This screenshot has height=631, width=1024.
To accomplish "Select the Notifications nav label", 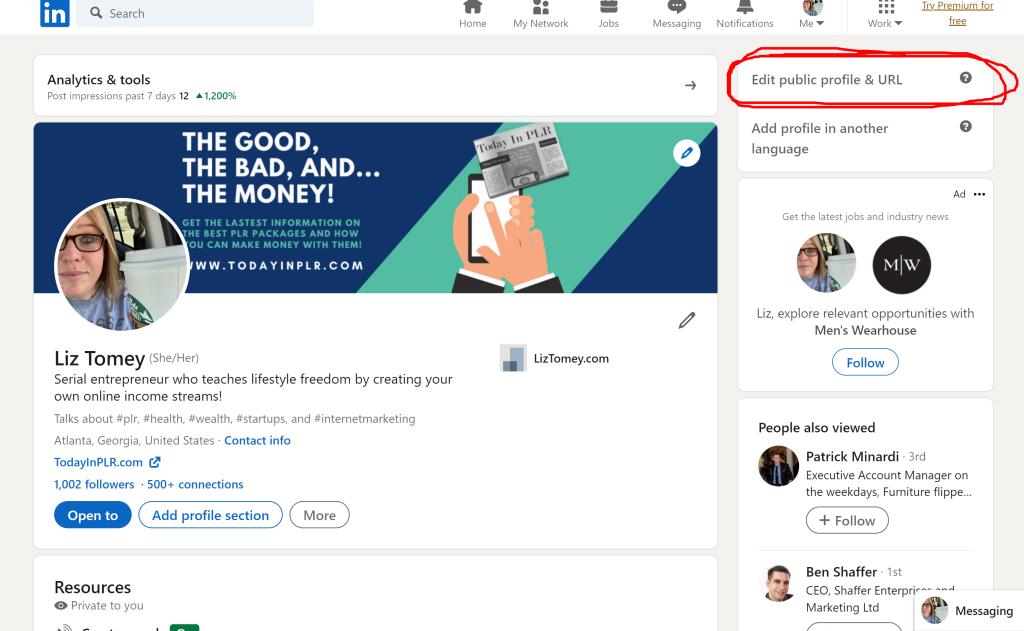I will click(744, 24).
